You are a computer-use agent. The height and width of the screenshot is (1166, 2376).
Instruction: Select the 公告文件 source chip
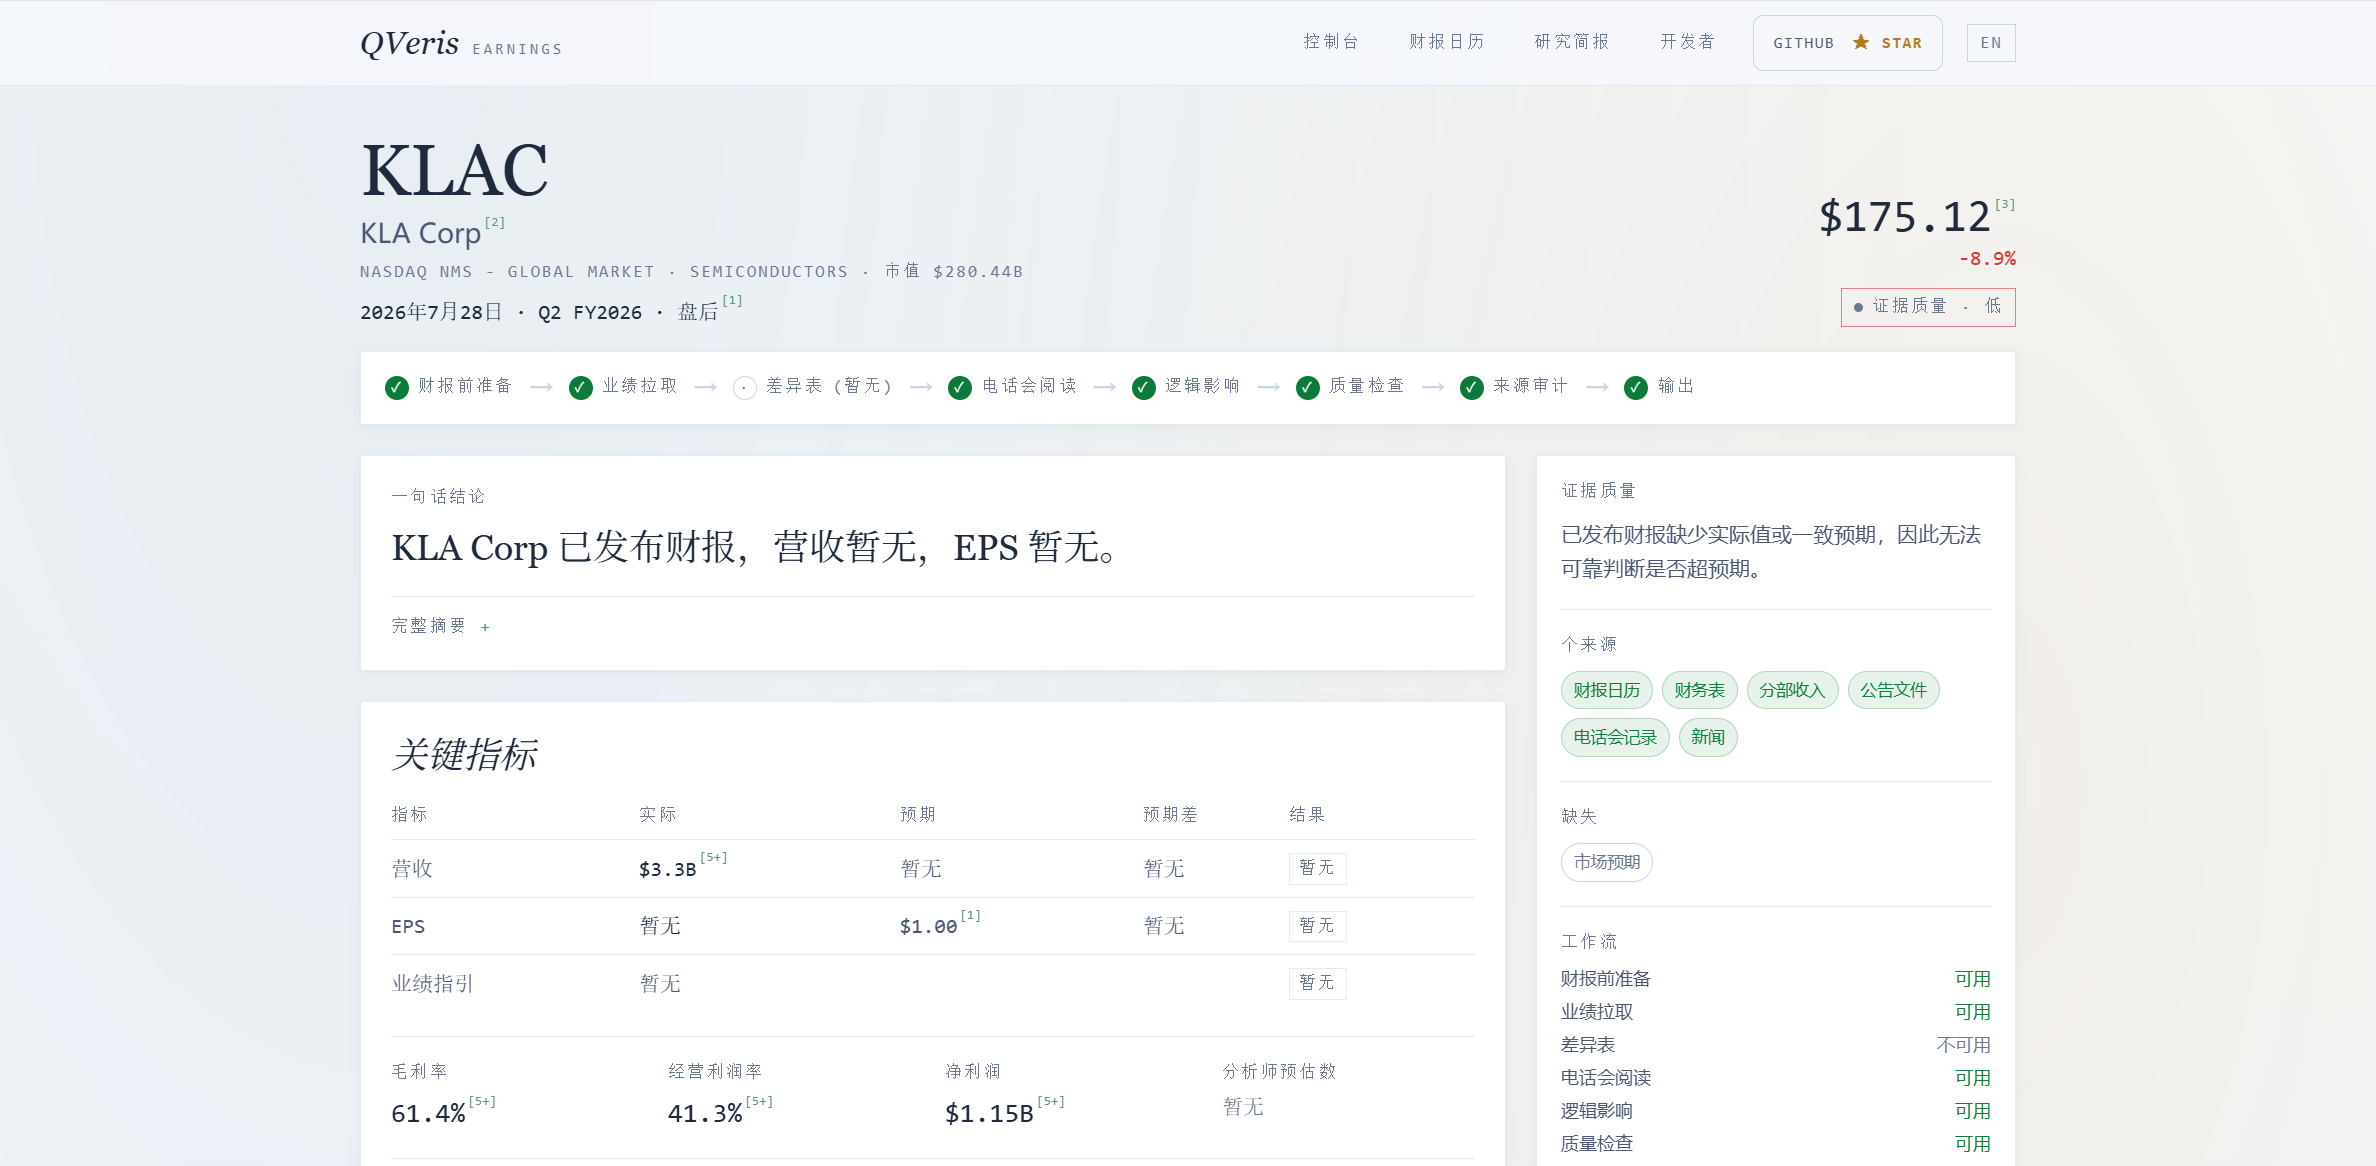coord(1894,690)
